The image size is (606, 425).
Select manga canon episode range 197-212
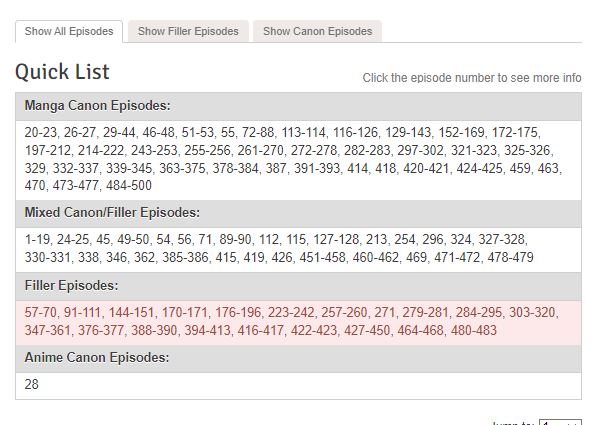(46, 150)
